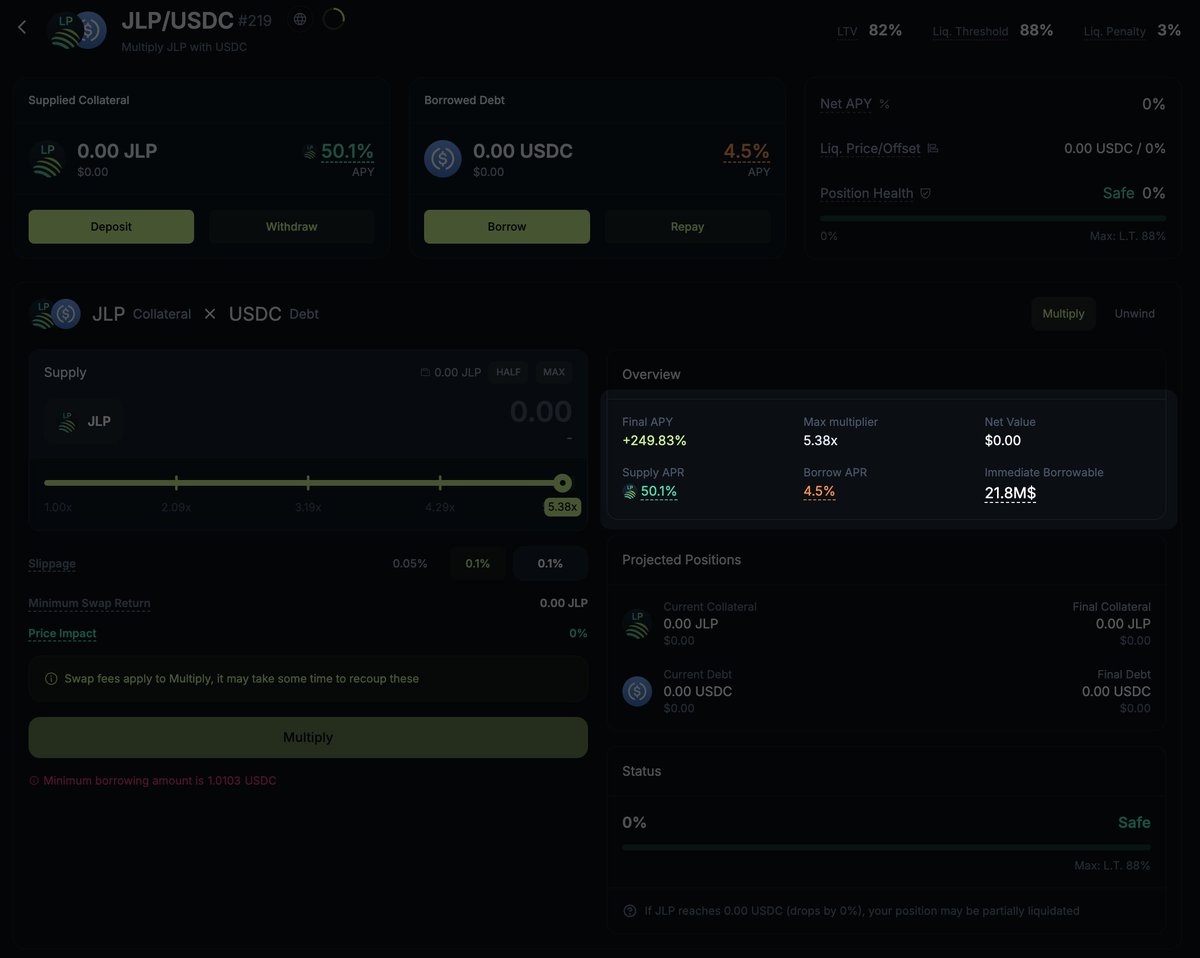1200x958 pixels.
Task: Set leverage slider to the 2.09x tick
Action: coord(176,483)
